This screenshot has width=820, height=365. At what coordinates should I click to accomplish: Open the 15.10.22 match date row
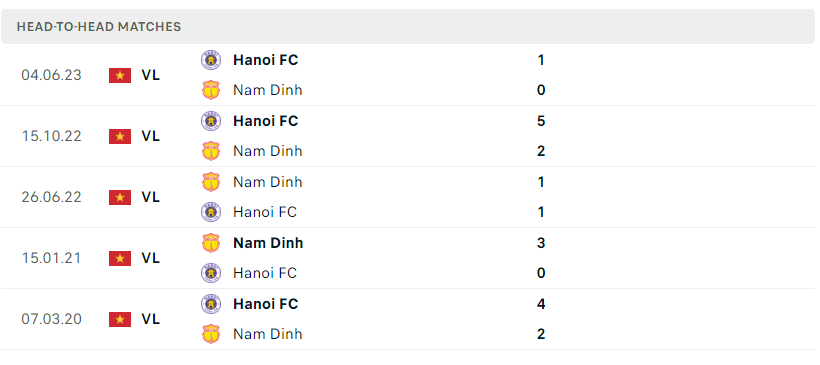[x=410, y=136]
